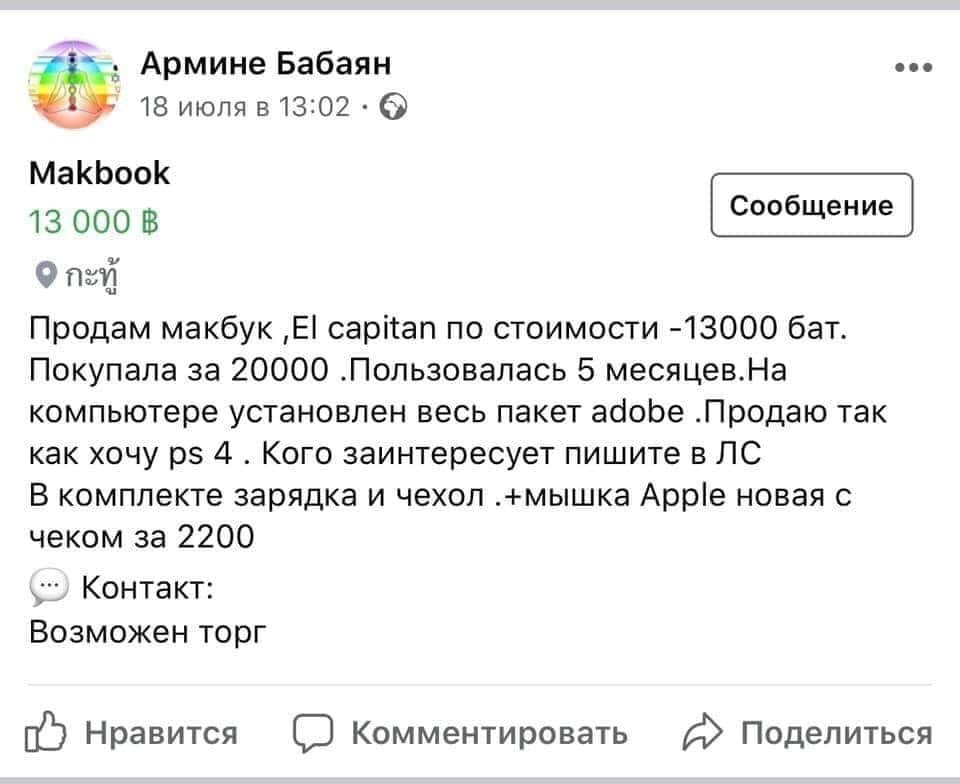Open the three-dots post options menu

pyautogui.click(x=913, y=68)
